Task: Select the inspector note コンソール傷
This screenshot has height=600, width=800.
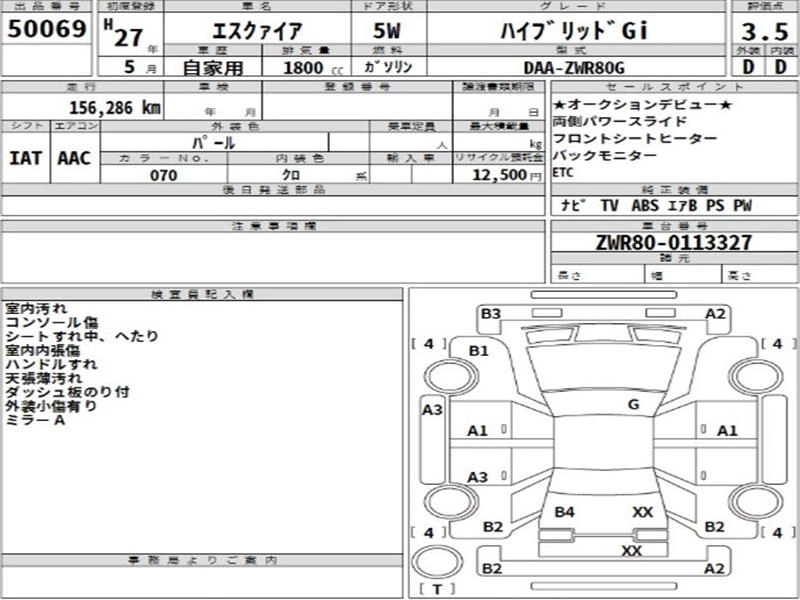Action: pos(52,322)
